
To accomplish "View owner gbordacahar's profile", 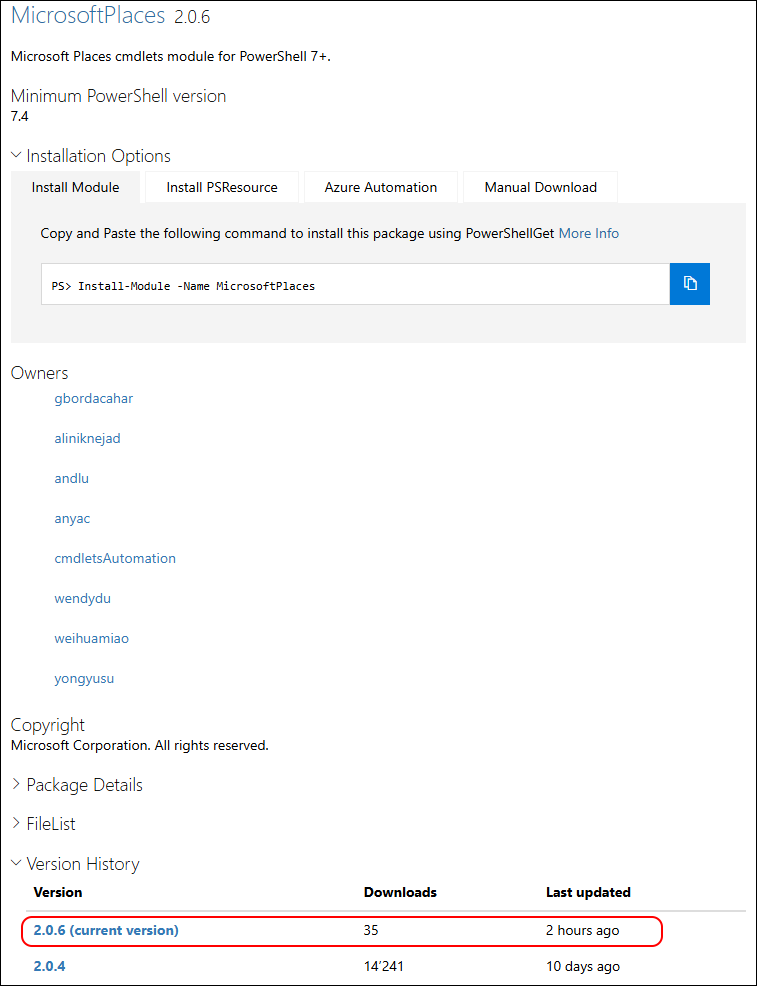I will pyautogui.click(x=94, y=399).
